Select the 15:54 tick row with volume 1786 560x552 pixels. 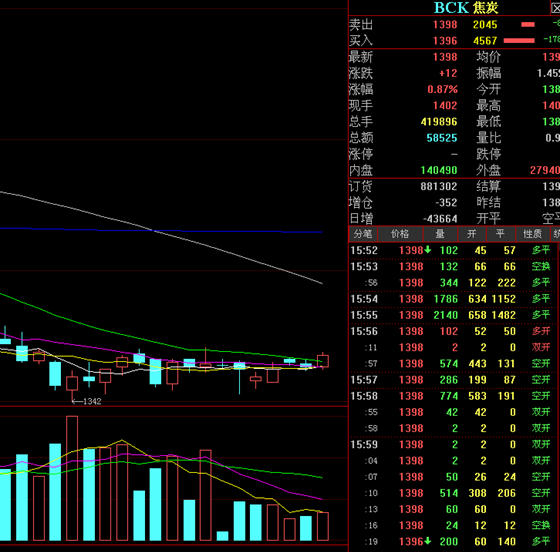tap(453, 299)
